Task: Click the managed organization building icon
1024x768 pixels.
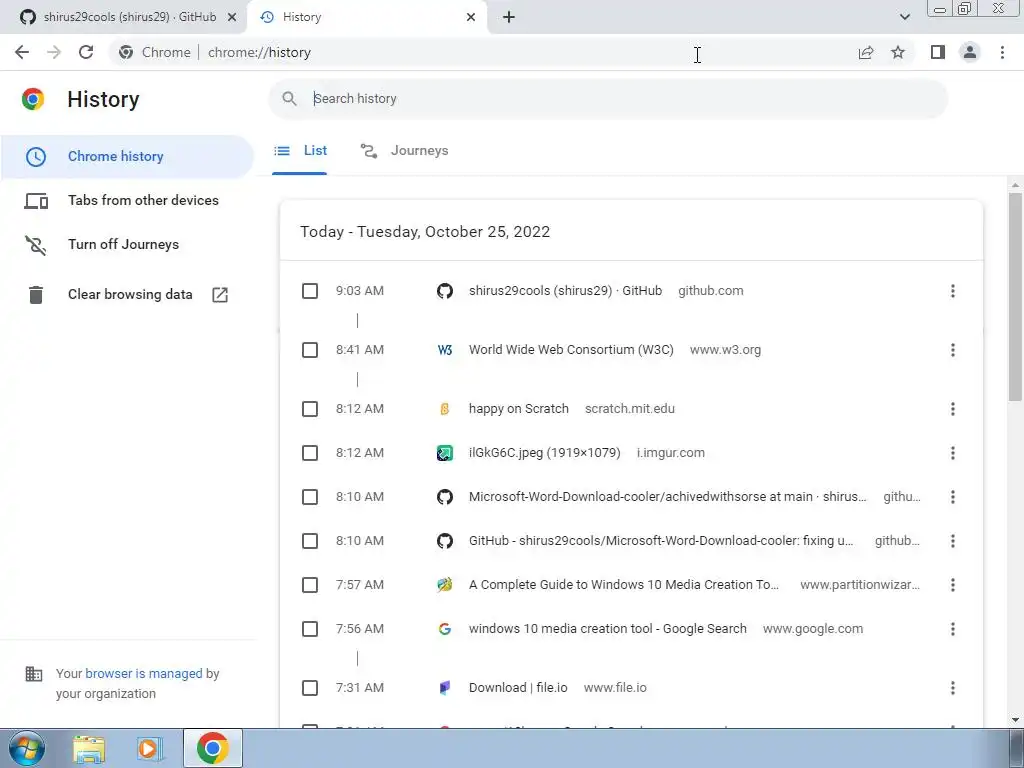Action: (x=33, y=674)
